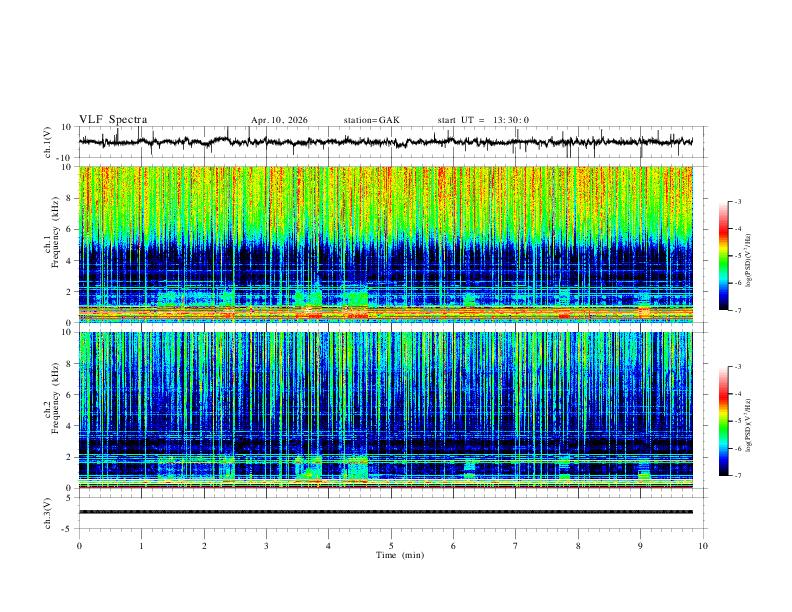Viewport: 792px width, 612px height.
Task: Click the "station=GAK" label
Action: point(371,120)
